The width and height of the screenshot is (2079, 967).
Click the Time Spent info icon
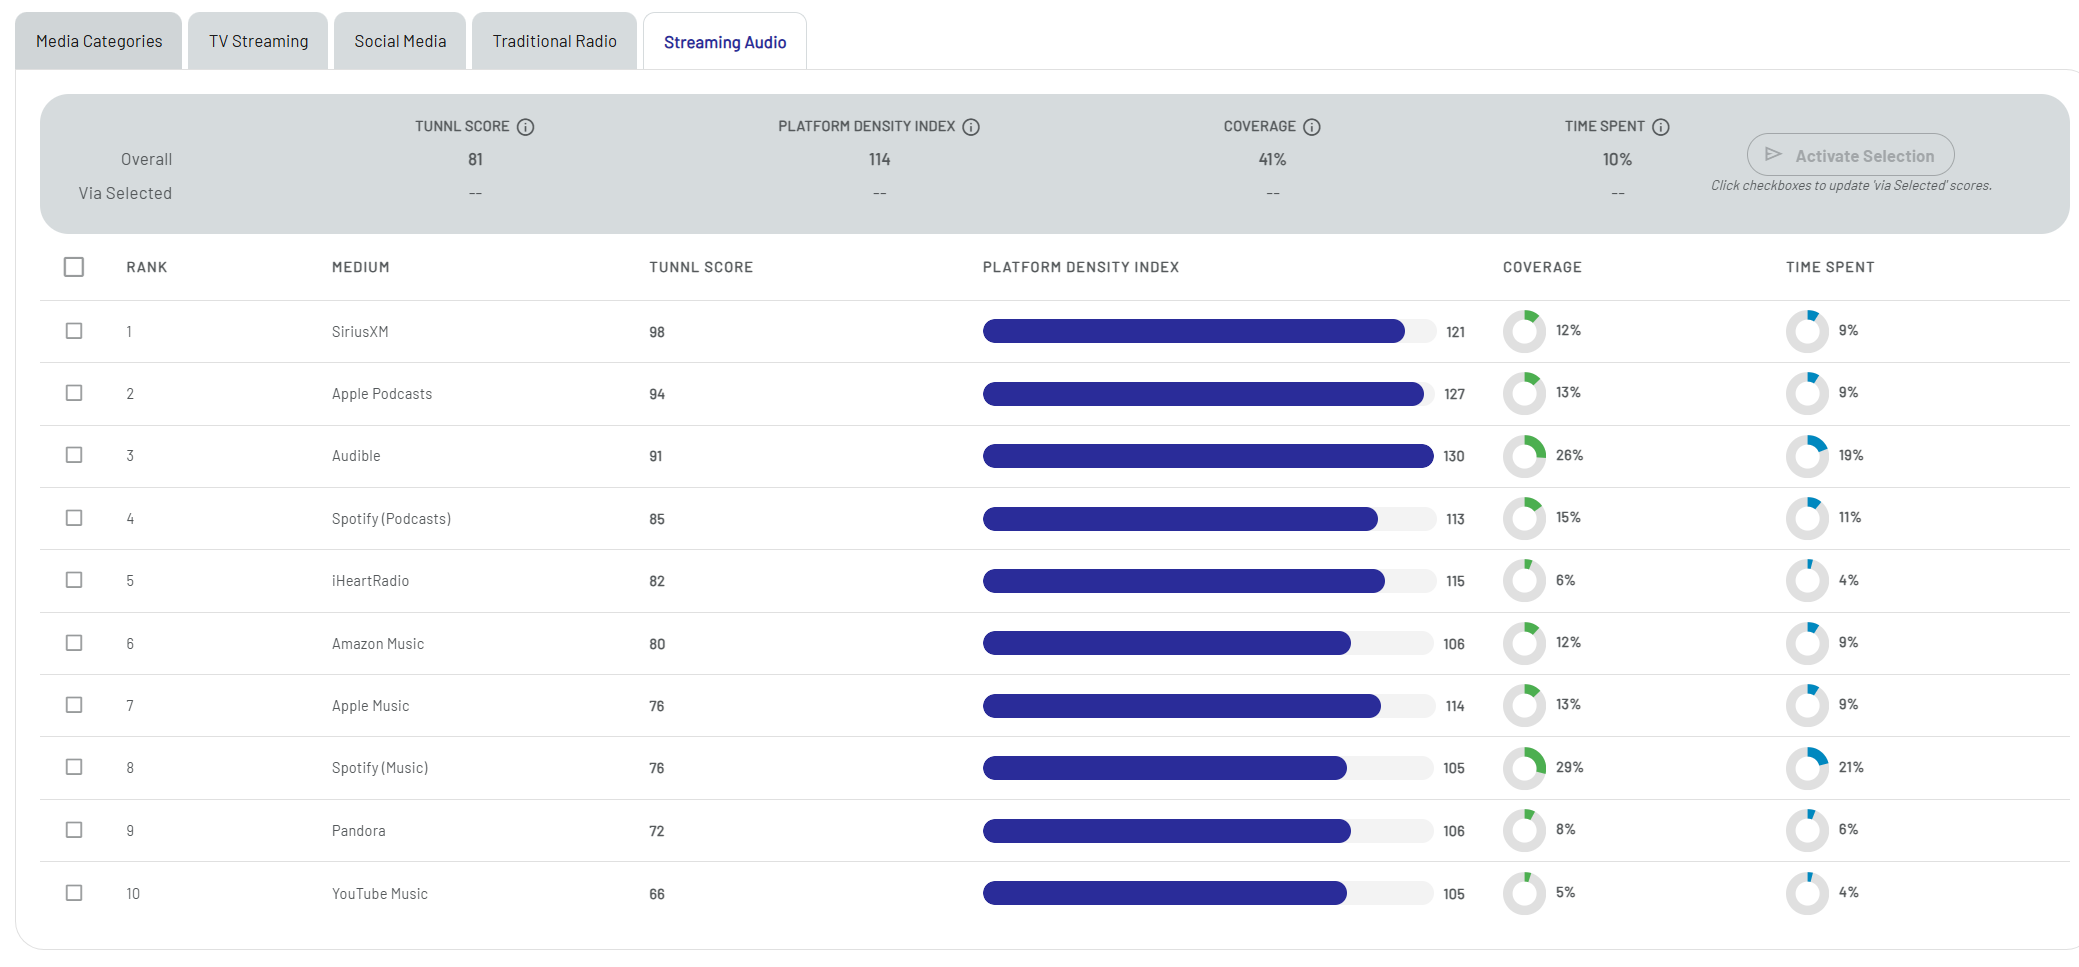[x=1661, y=127]
